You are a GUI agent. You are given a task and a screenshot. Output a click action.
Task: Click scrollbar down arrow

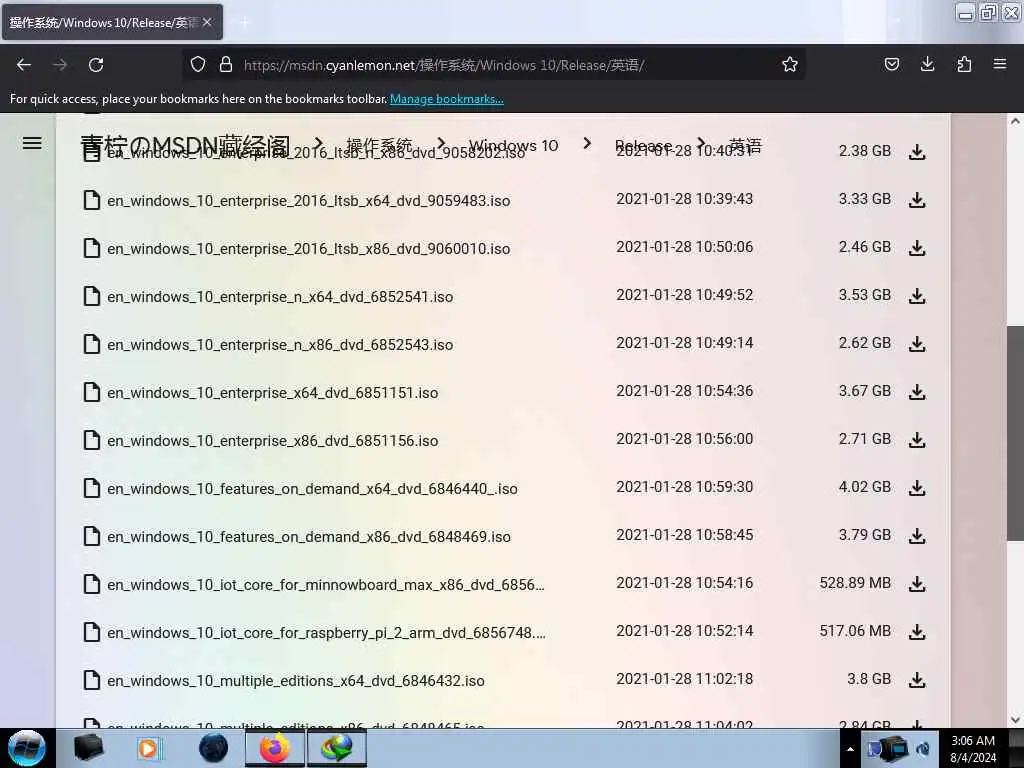click(1015, 720)
